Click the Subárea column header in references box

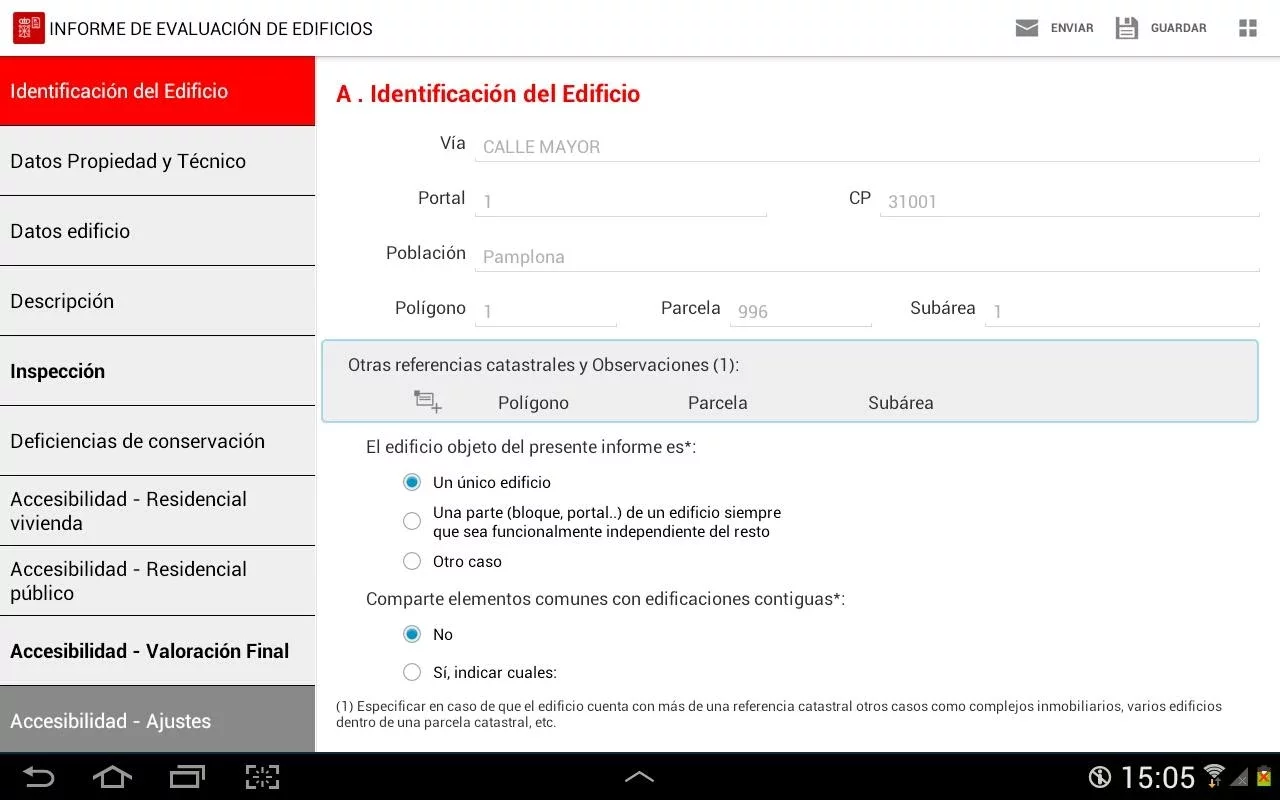(x=901, y=403)
